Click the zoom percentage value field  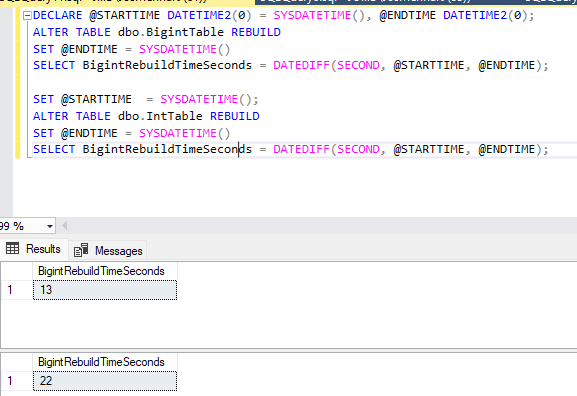tap(22, 226)
